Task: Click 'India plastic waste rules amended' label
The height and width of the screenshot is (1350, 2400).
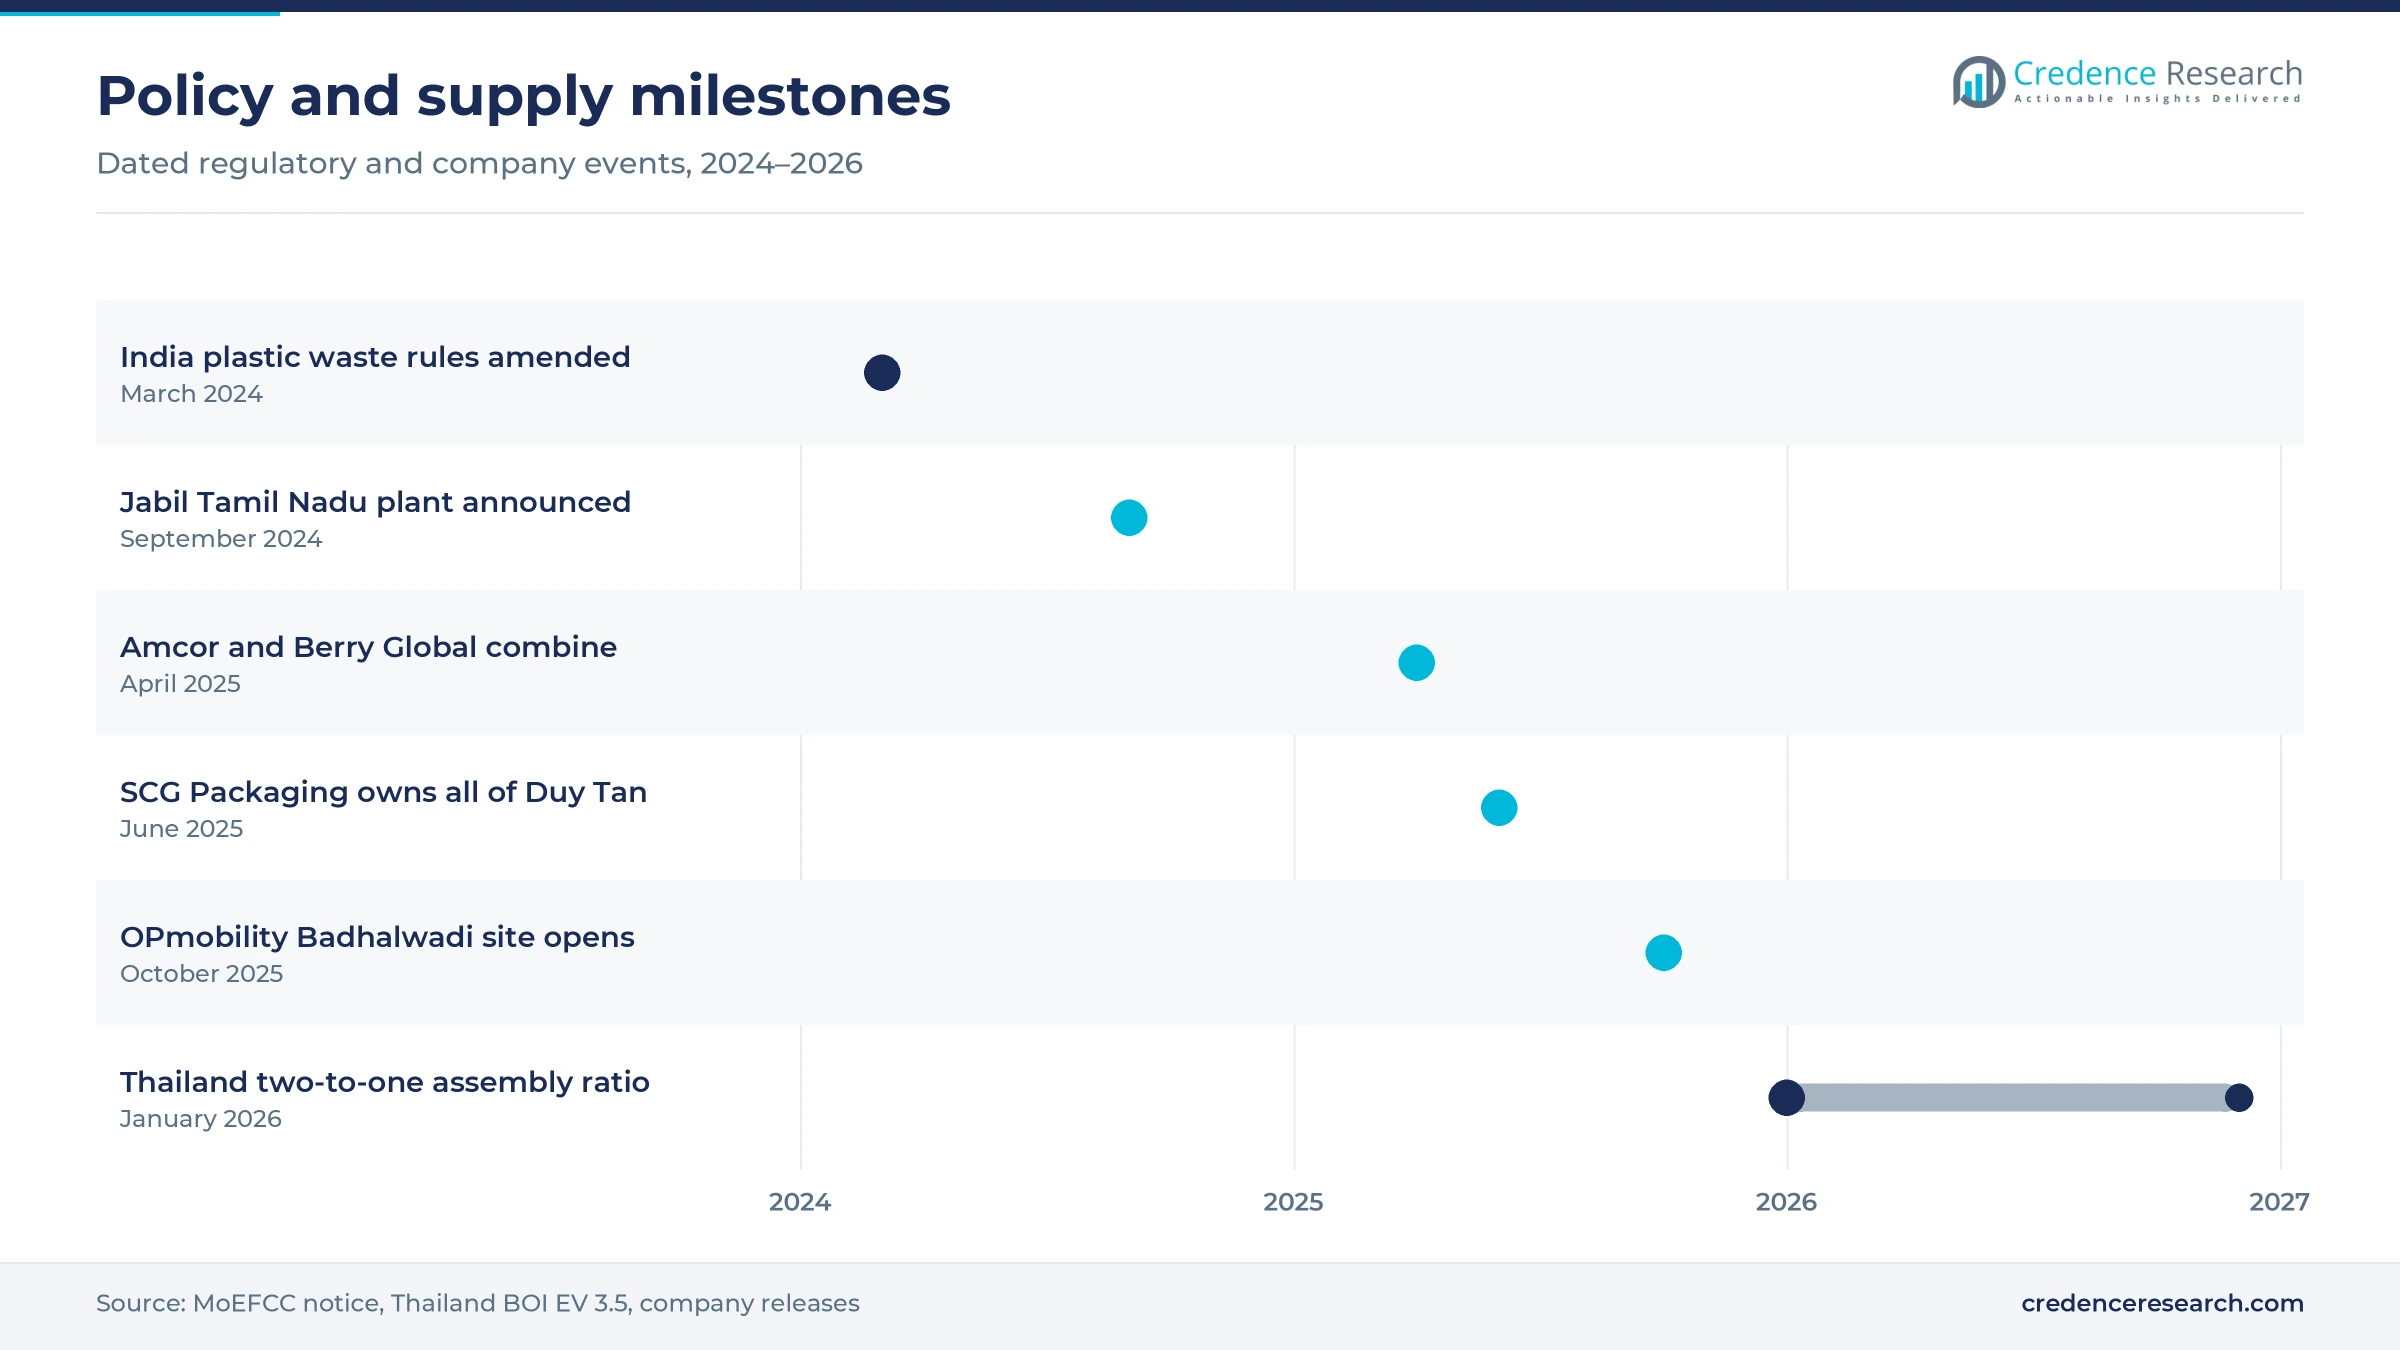Action: click(375, 357)
